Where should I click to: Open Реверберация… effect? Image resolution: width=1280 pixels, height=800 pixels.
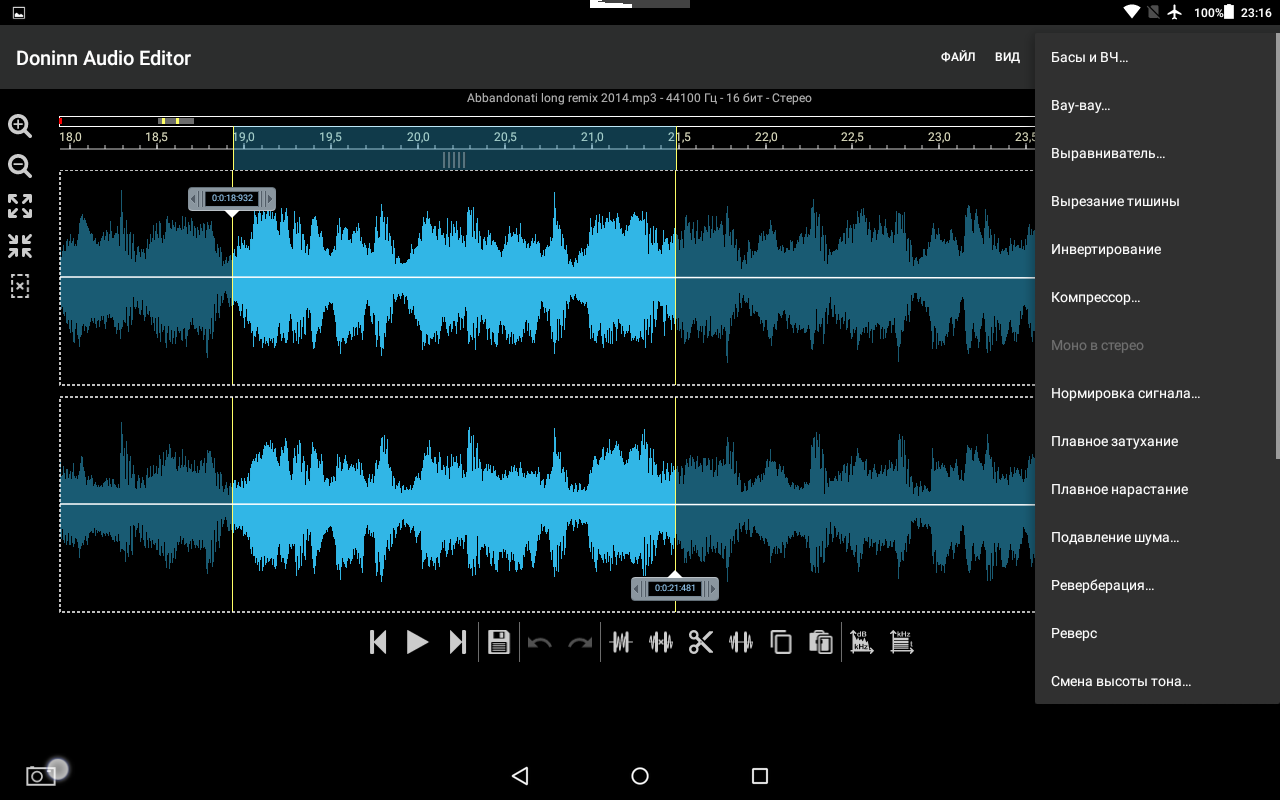[x=1157, y=585]
